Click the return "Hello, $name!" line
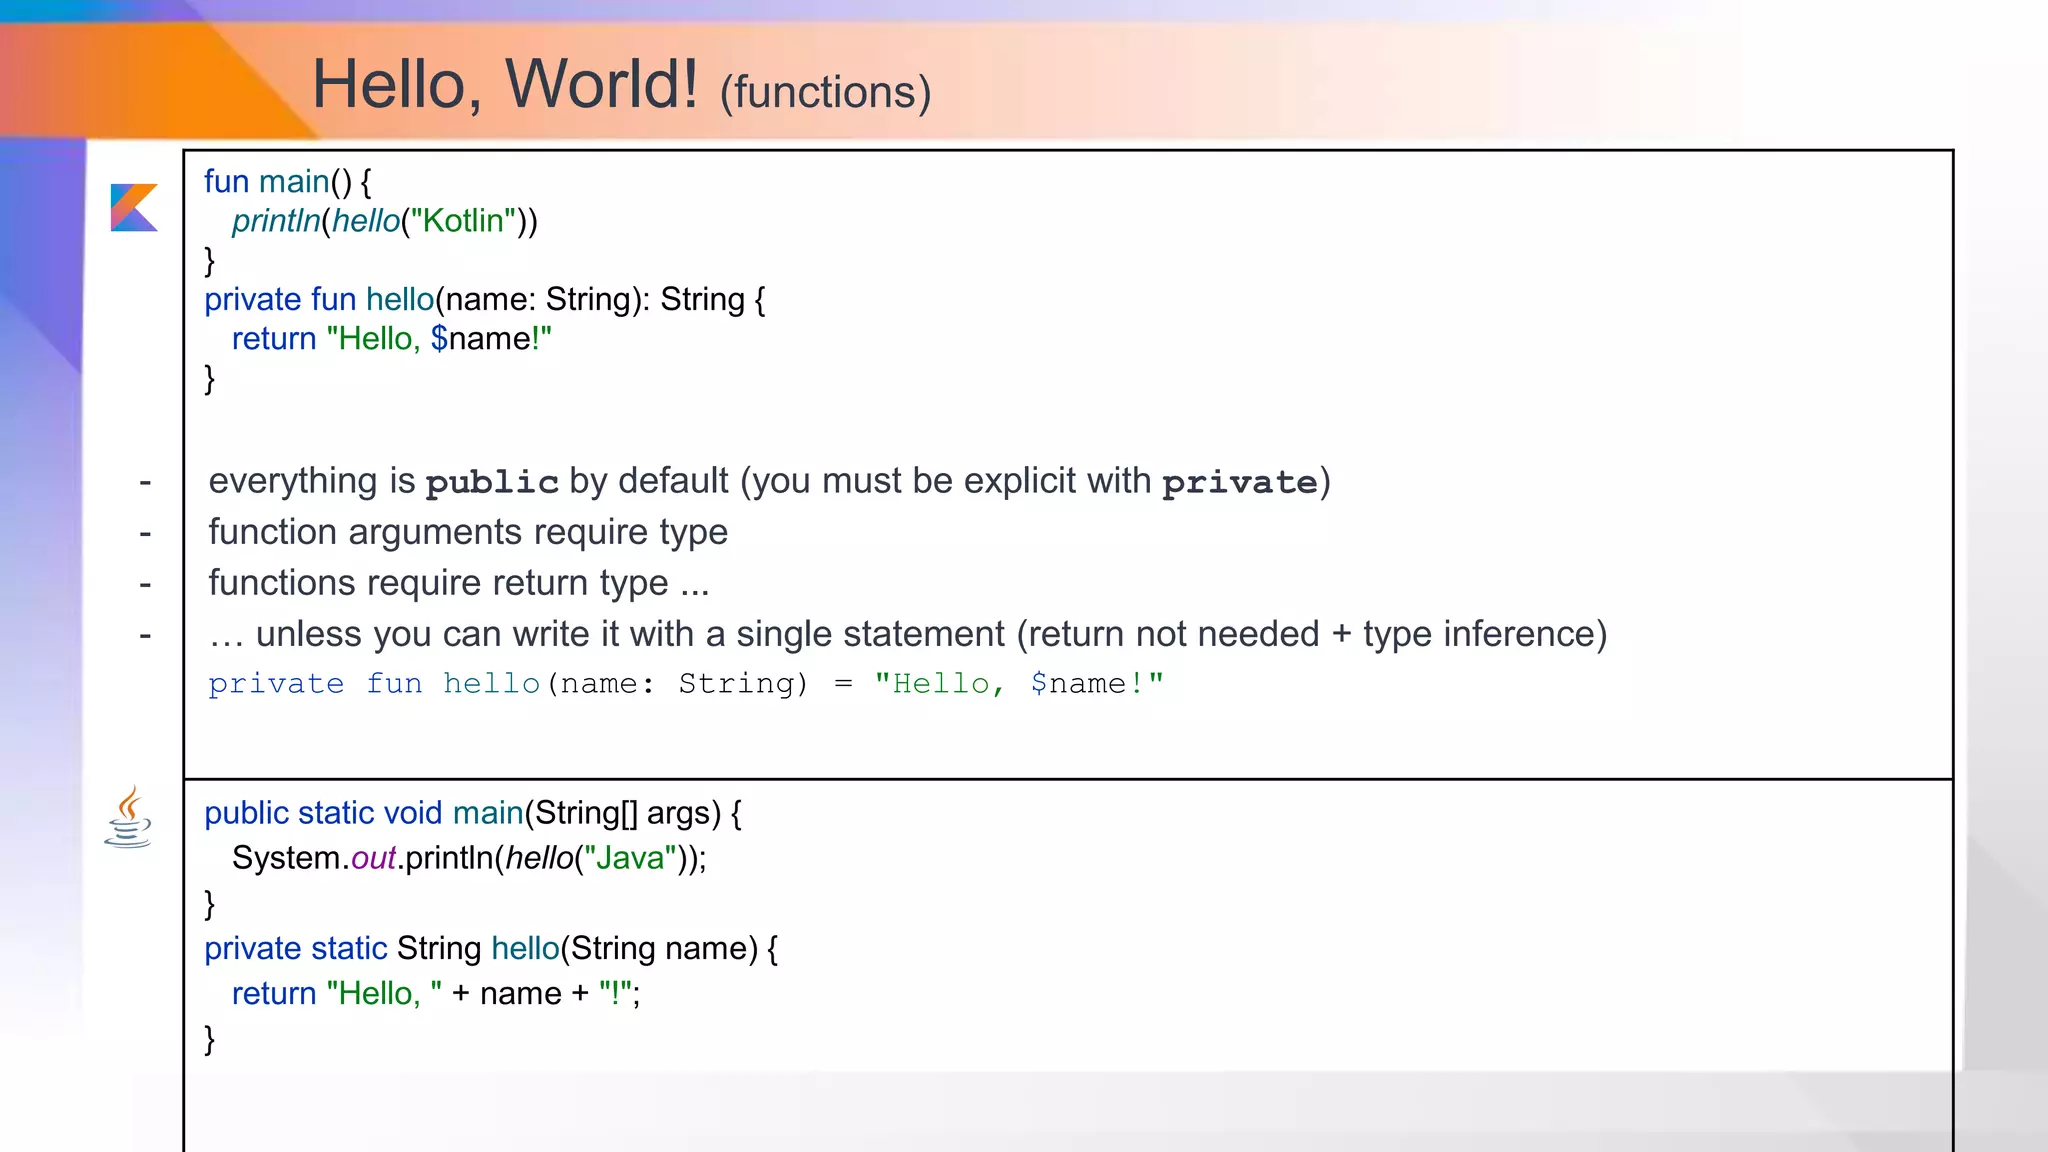This screenshot has width=2048, height=1152. click(391, 339)
